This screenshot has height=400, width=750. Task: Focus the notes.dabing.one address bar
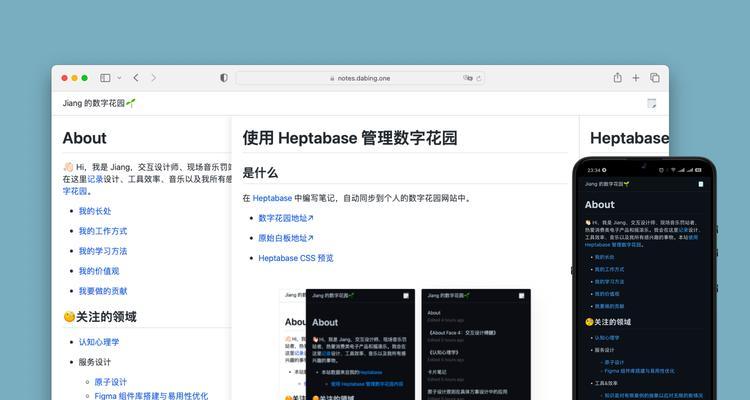(x=360, y=78)
